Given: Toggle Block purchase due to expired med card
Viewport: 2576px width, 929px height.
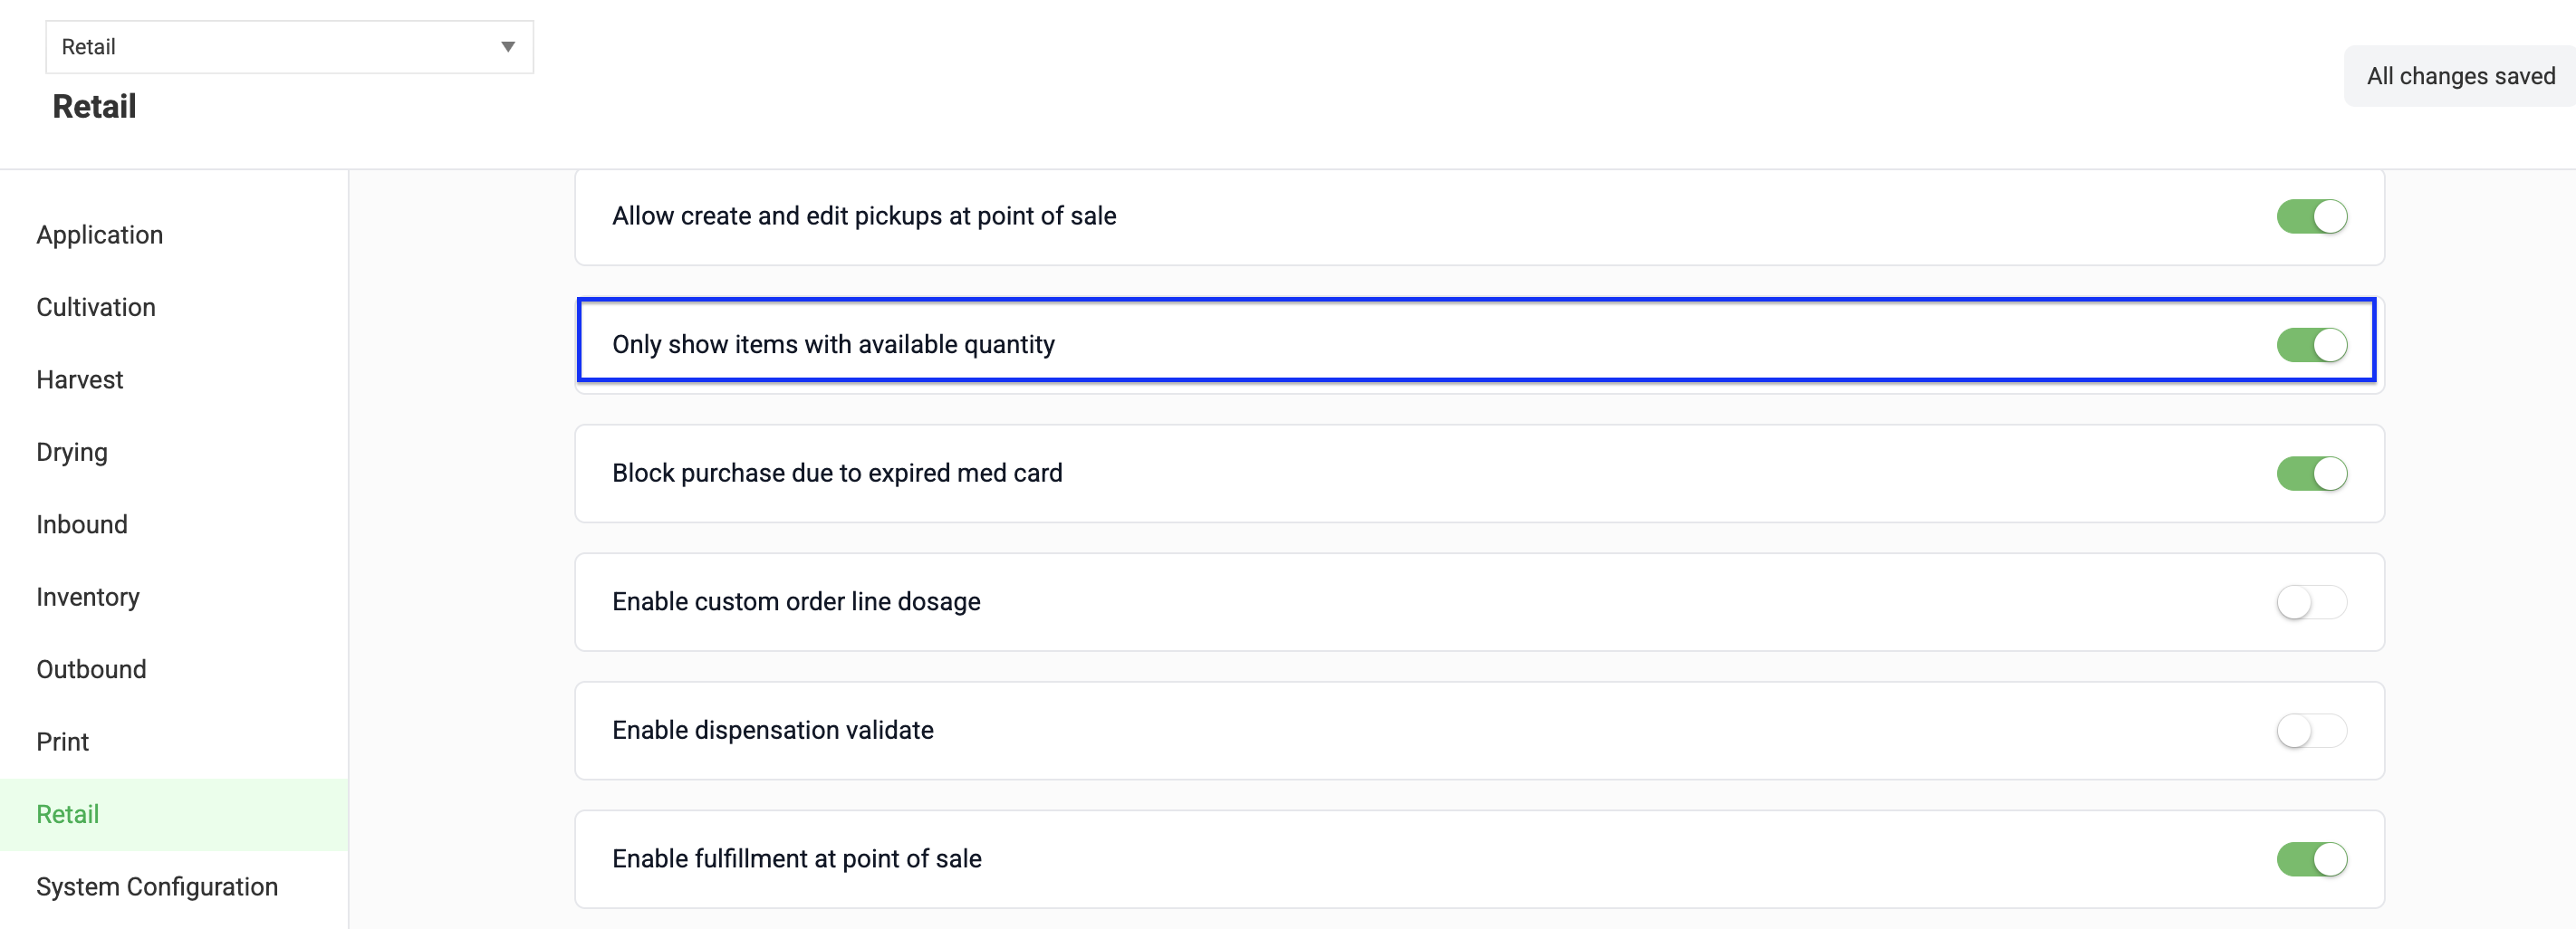Looking at the screenshot, I should click(2311, 474).
